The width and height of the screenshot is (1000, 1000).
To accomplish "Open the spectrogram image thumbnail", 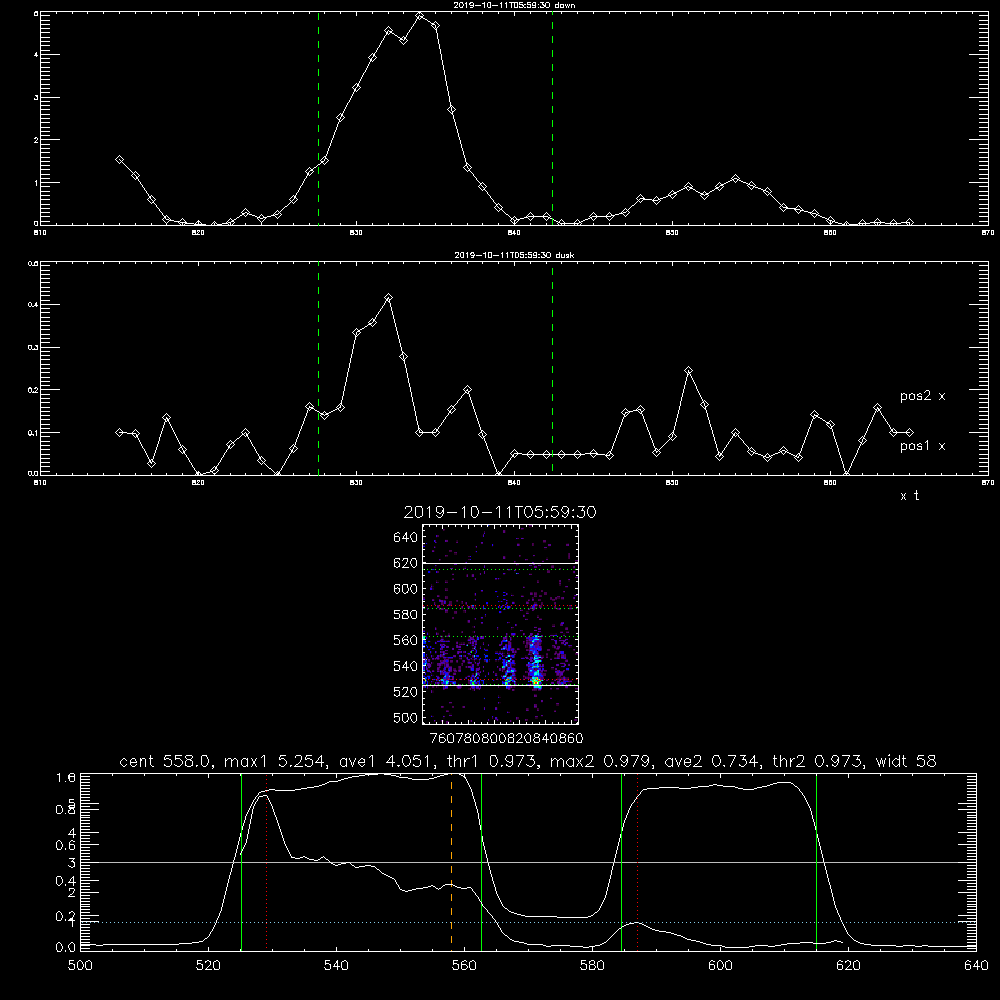I will coord(500,624).
